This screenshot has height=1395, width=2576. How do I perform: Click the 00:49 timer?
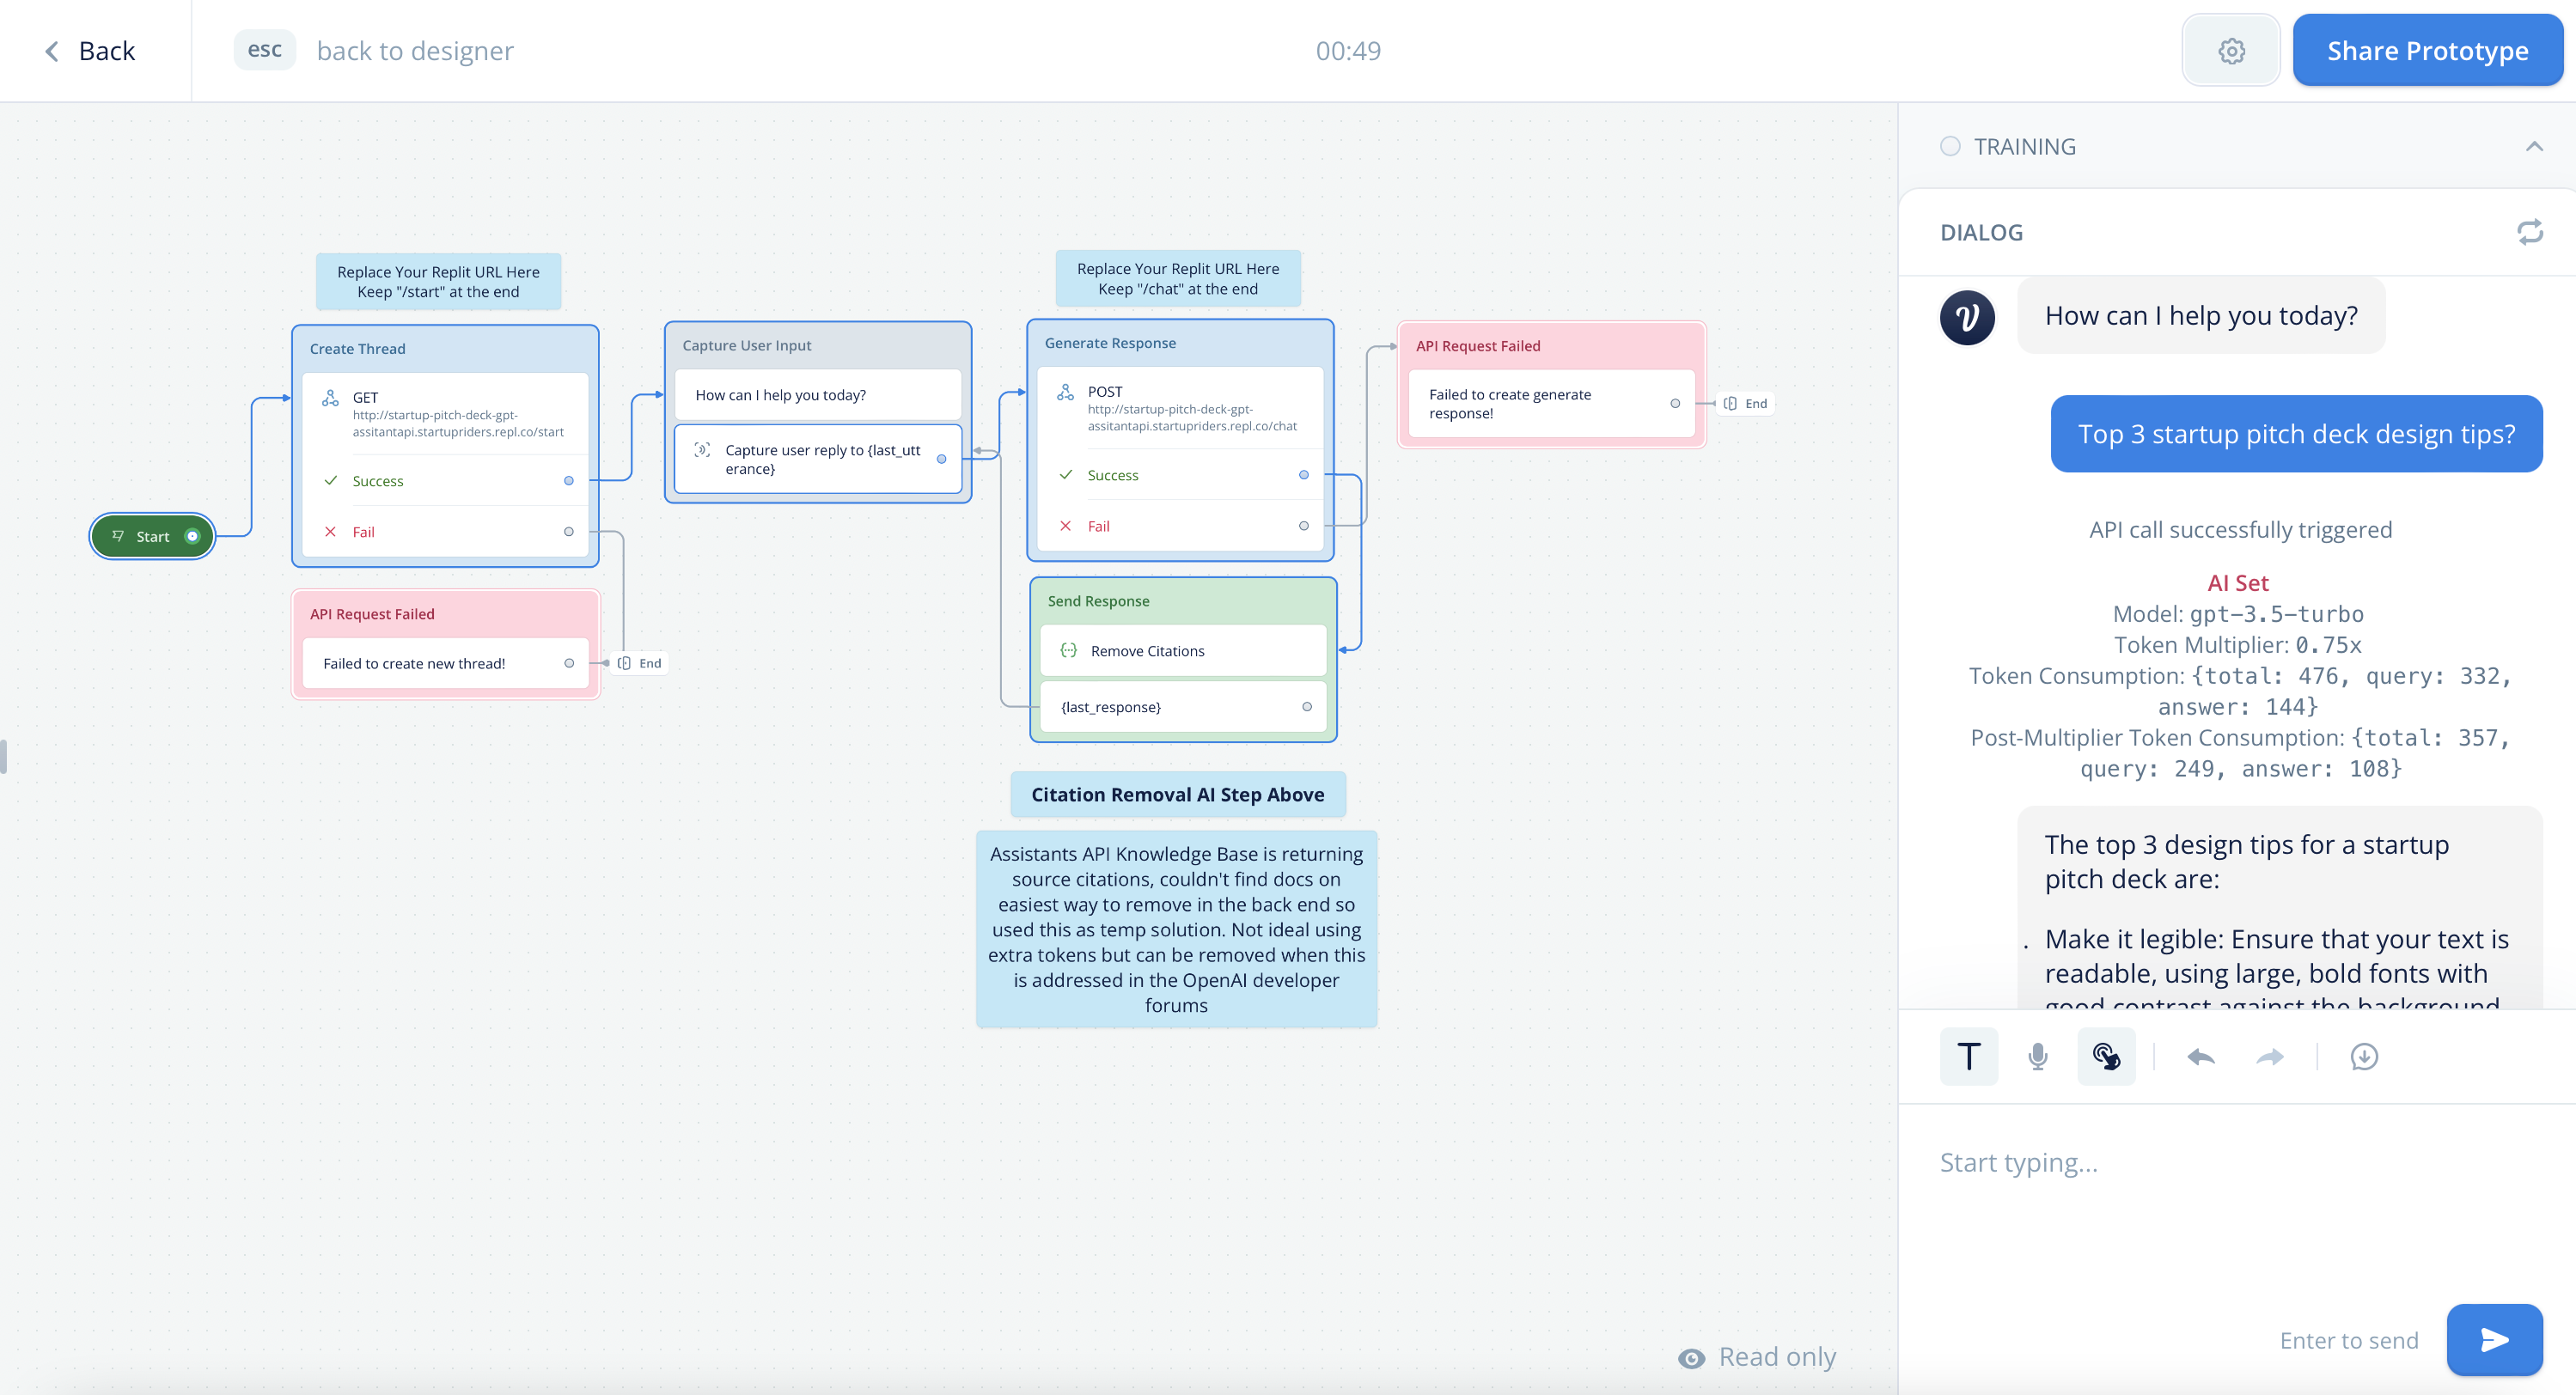(1348, 51)
